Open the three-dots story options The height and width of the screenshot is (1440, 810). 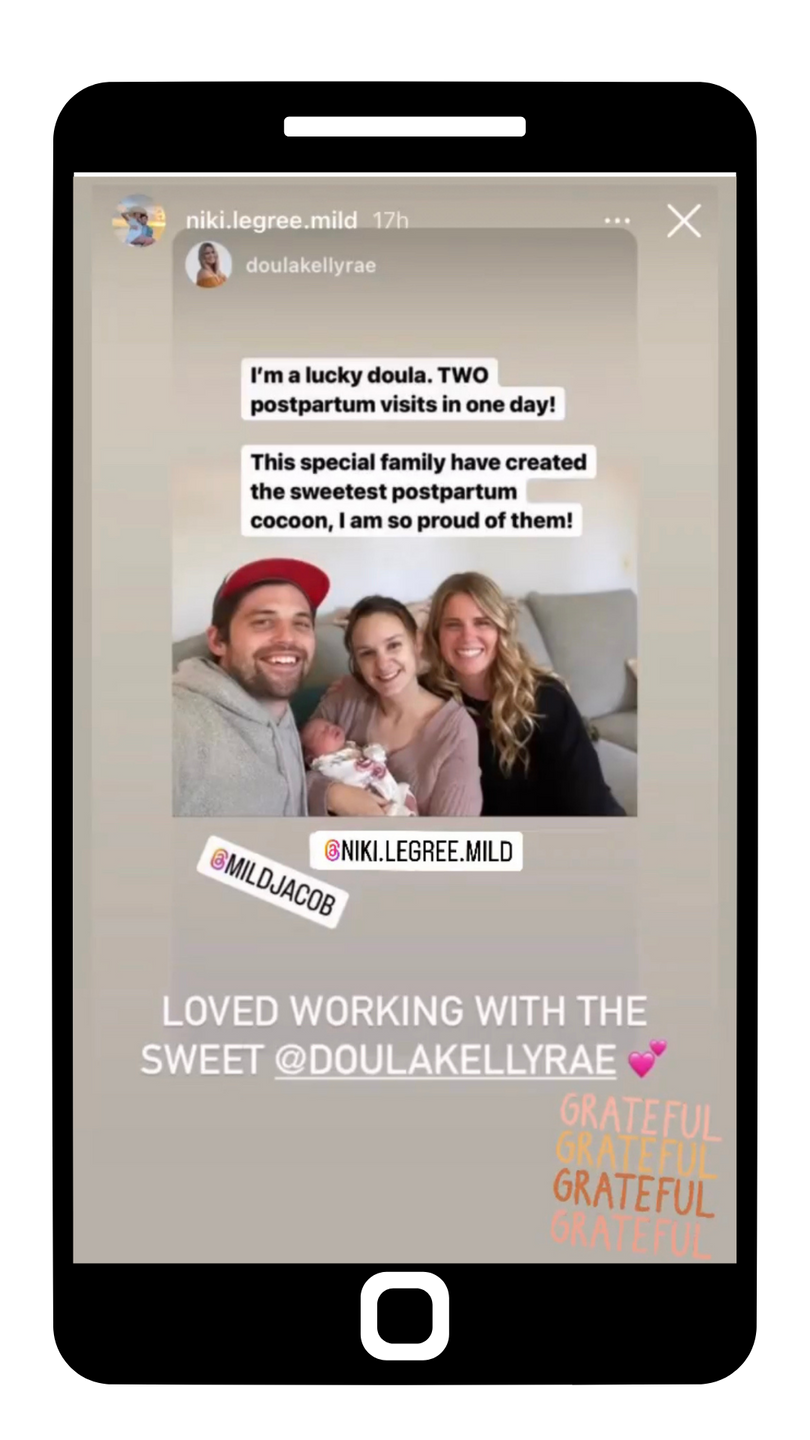click(x=618, y=221)
